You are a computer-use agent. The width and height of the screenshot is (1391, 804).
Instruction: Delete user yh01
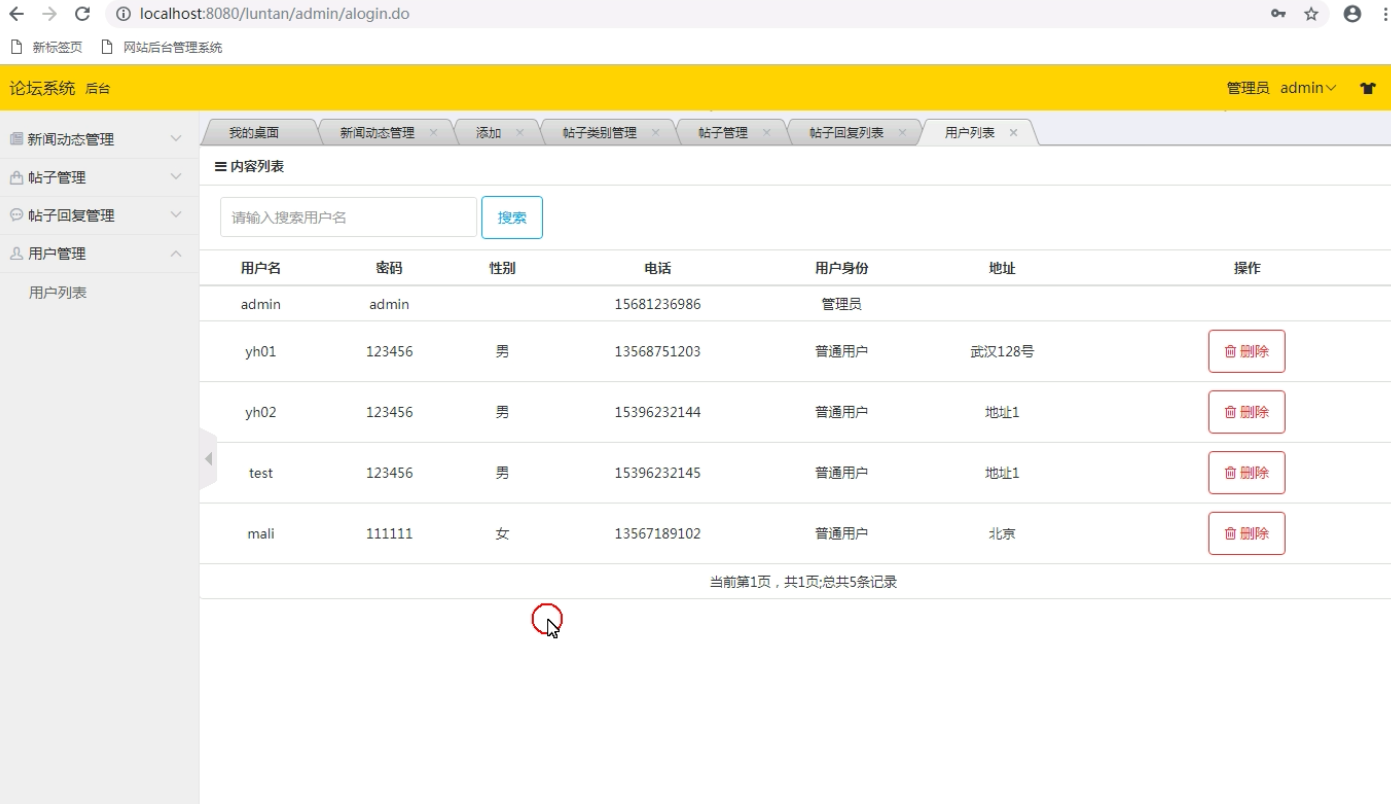(1247, 351)
